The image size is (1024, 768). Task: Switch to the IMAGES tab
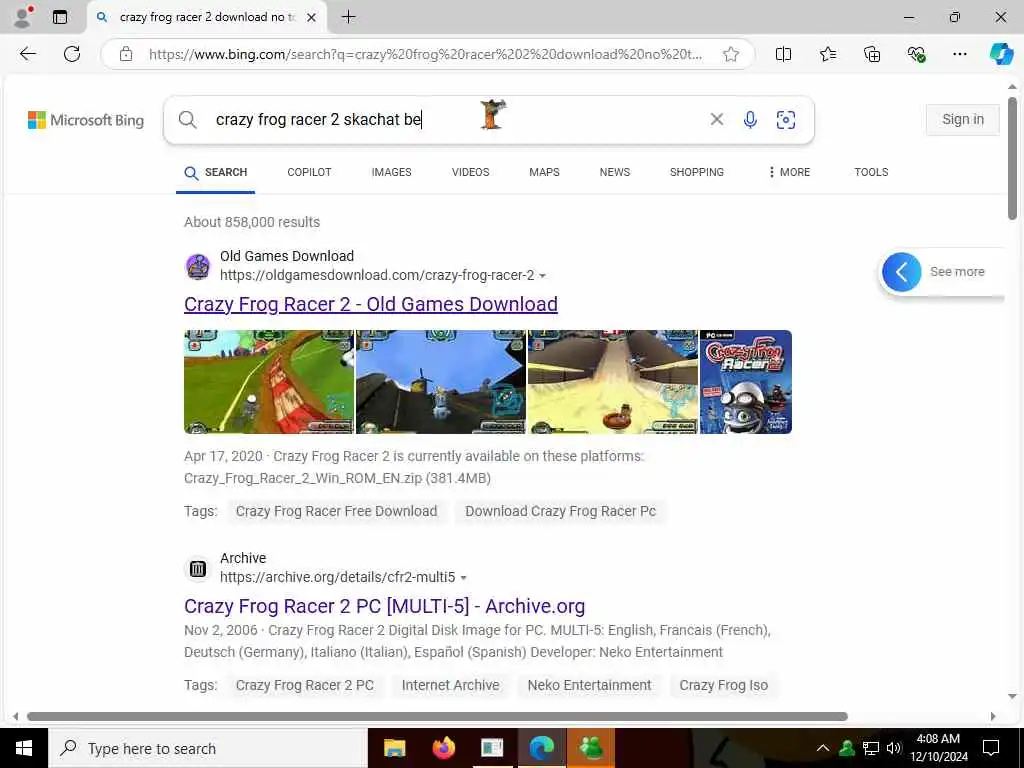(391, 172)
